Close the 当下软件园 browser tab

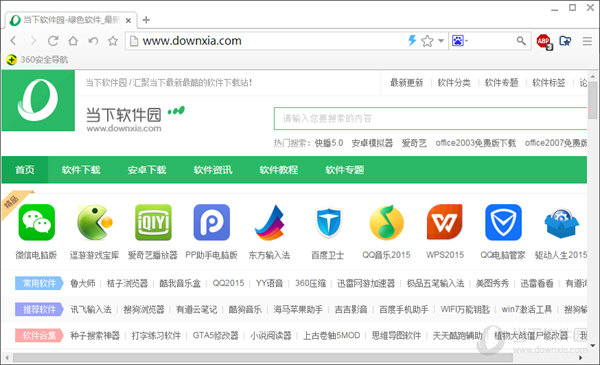[x=129, y=21]
